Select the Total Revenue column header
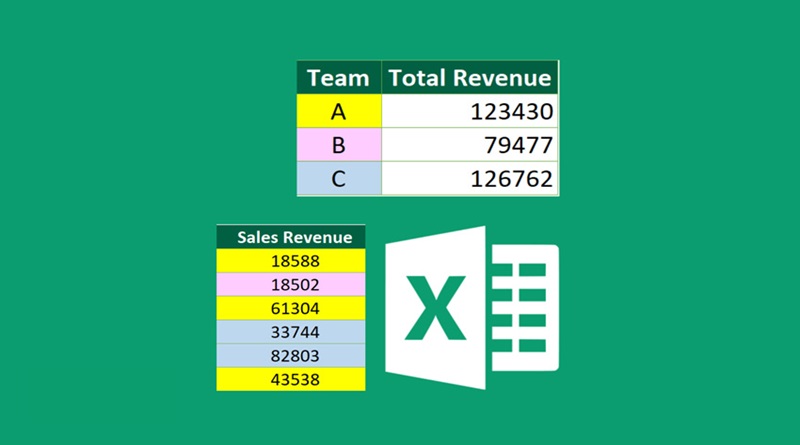 coord(469,77)
